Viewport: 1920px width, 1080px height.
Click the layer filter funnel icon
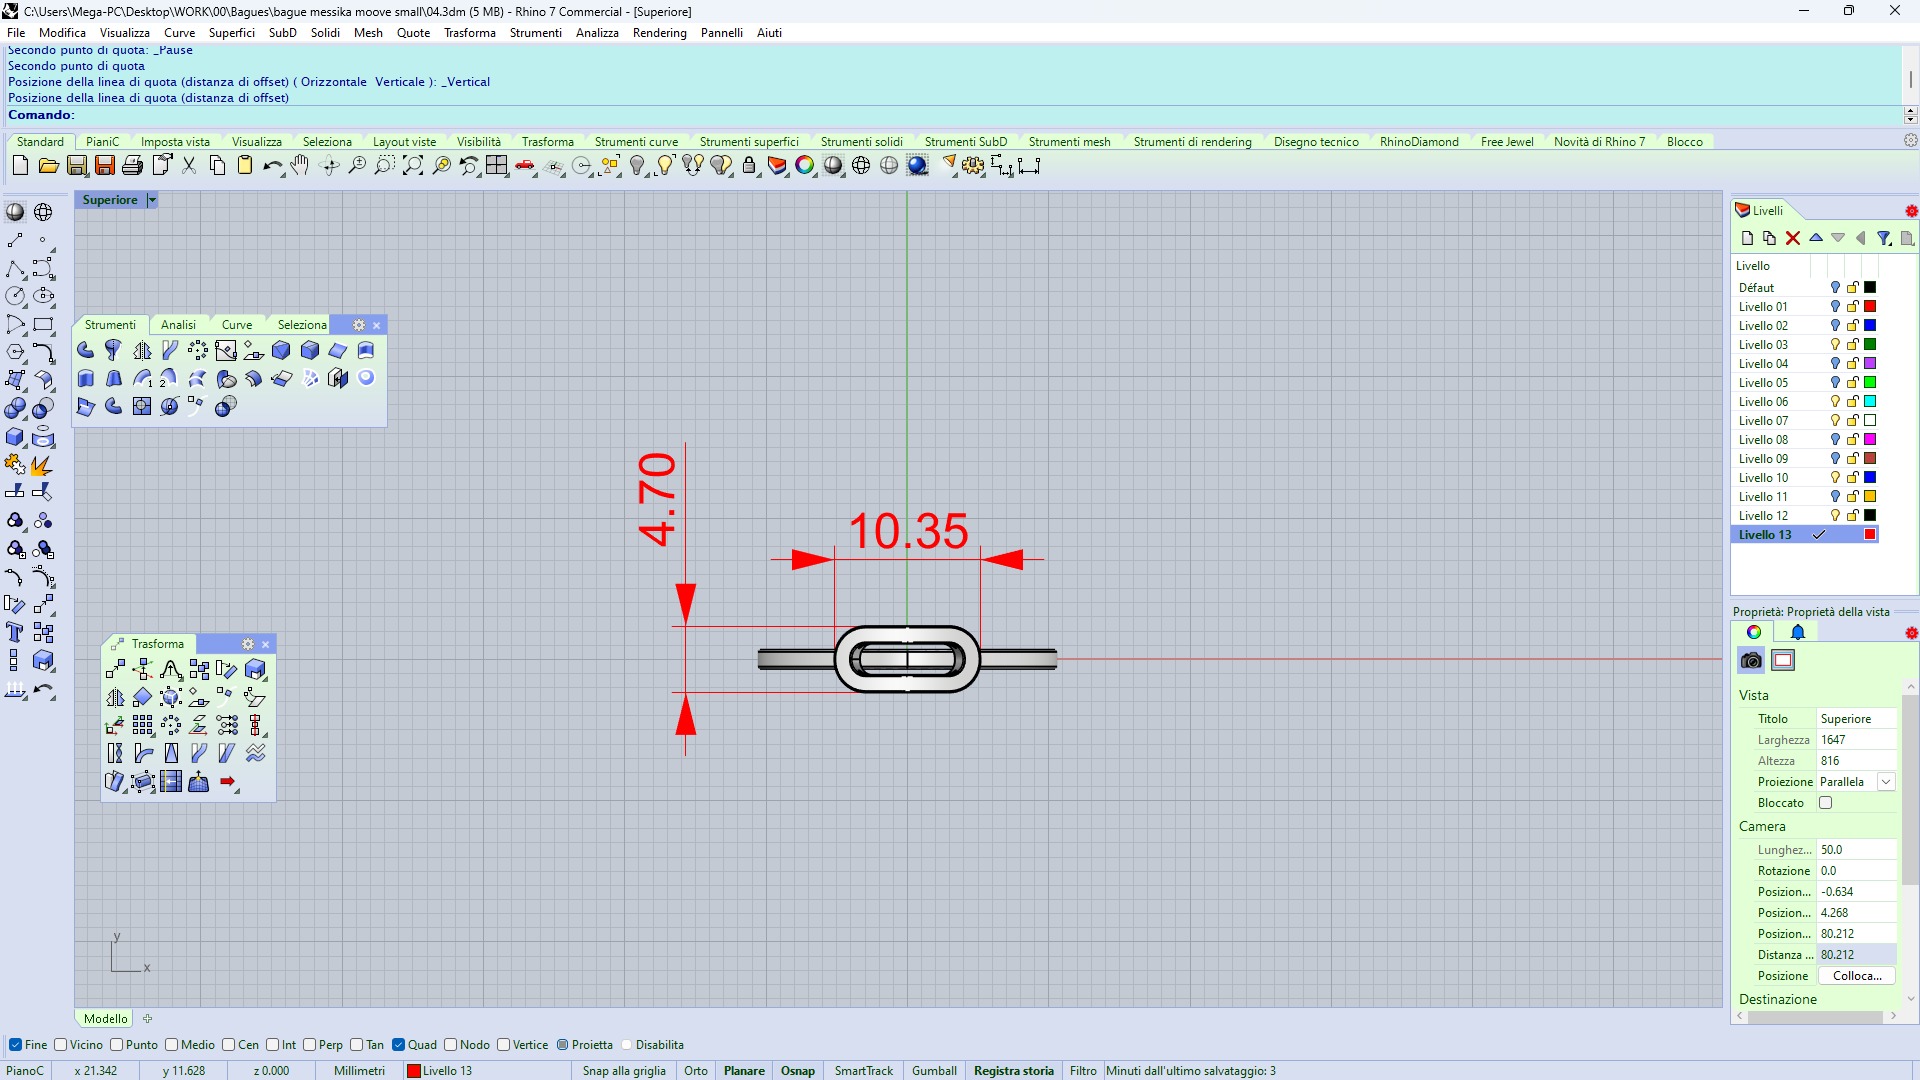click(x=1884, y=238)
